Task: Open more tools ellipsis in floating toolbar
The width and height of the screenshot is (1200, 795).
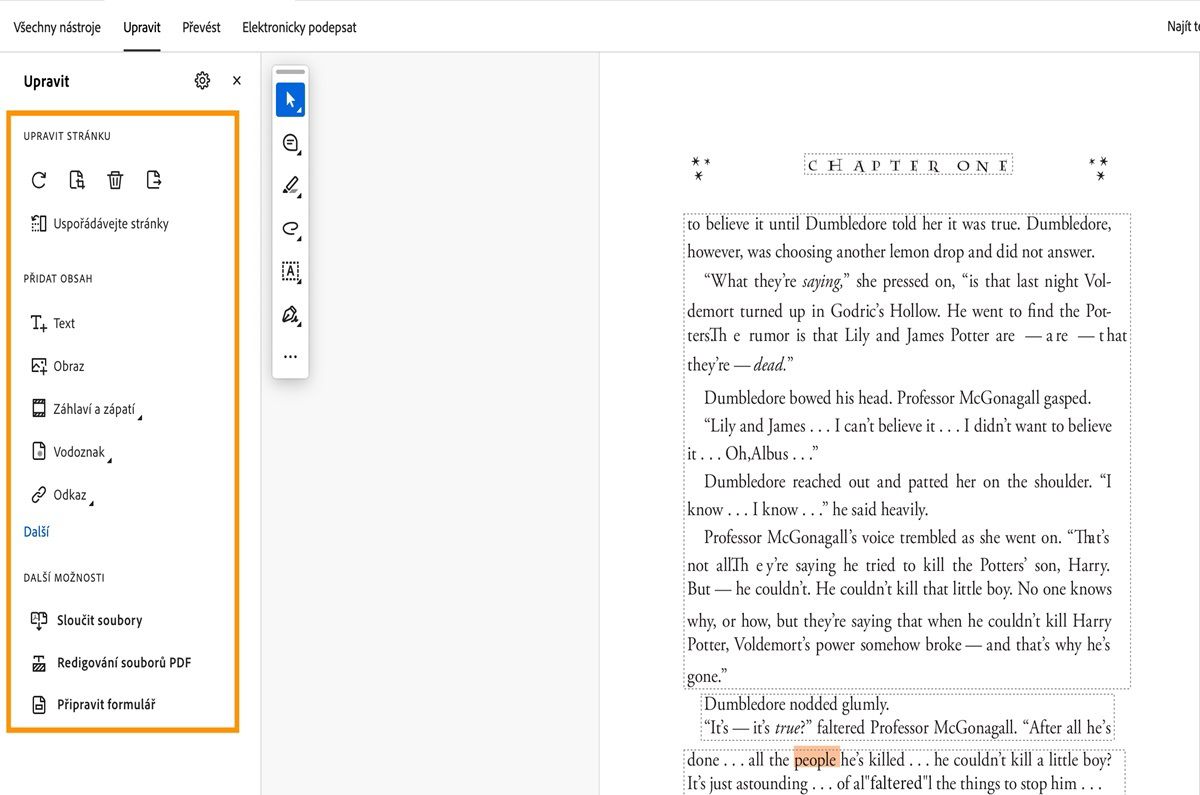Action: click(290, 356)
